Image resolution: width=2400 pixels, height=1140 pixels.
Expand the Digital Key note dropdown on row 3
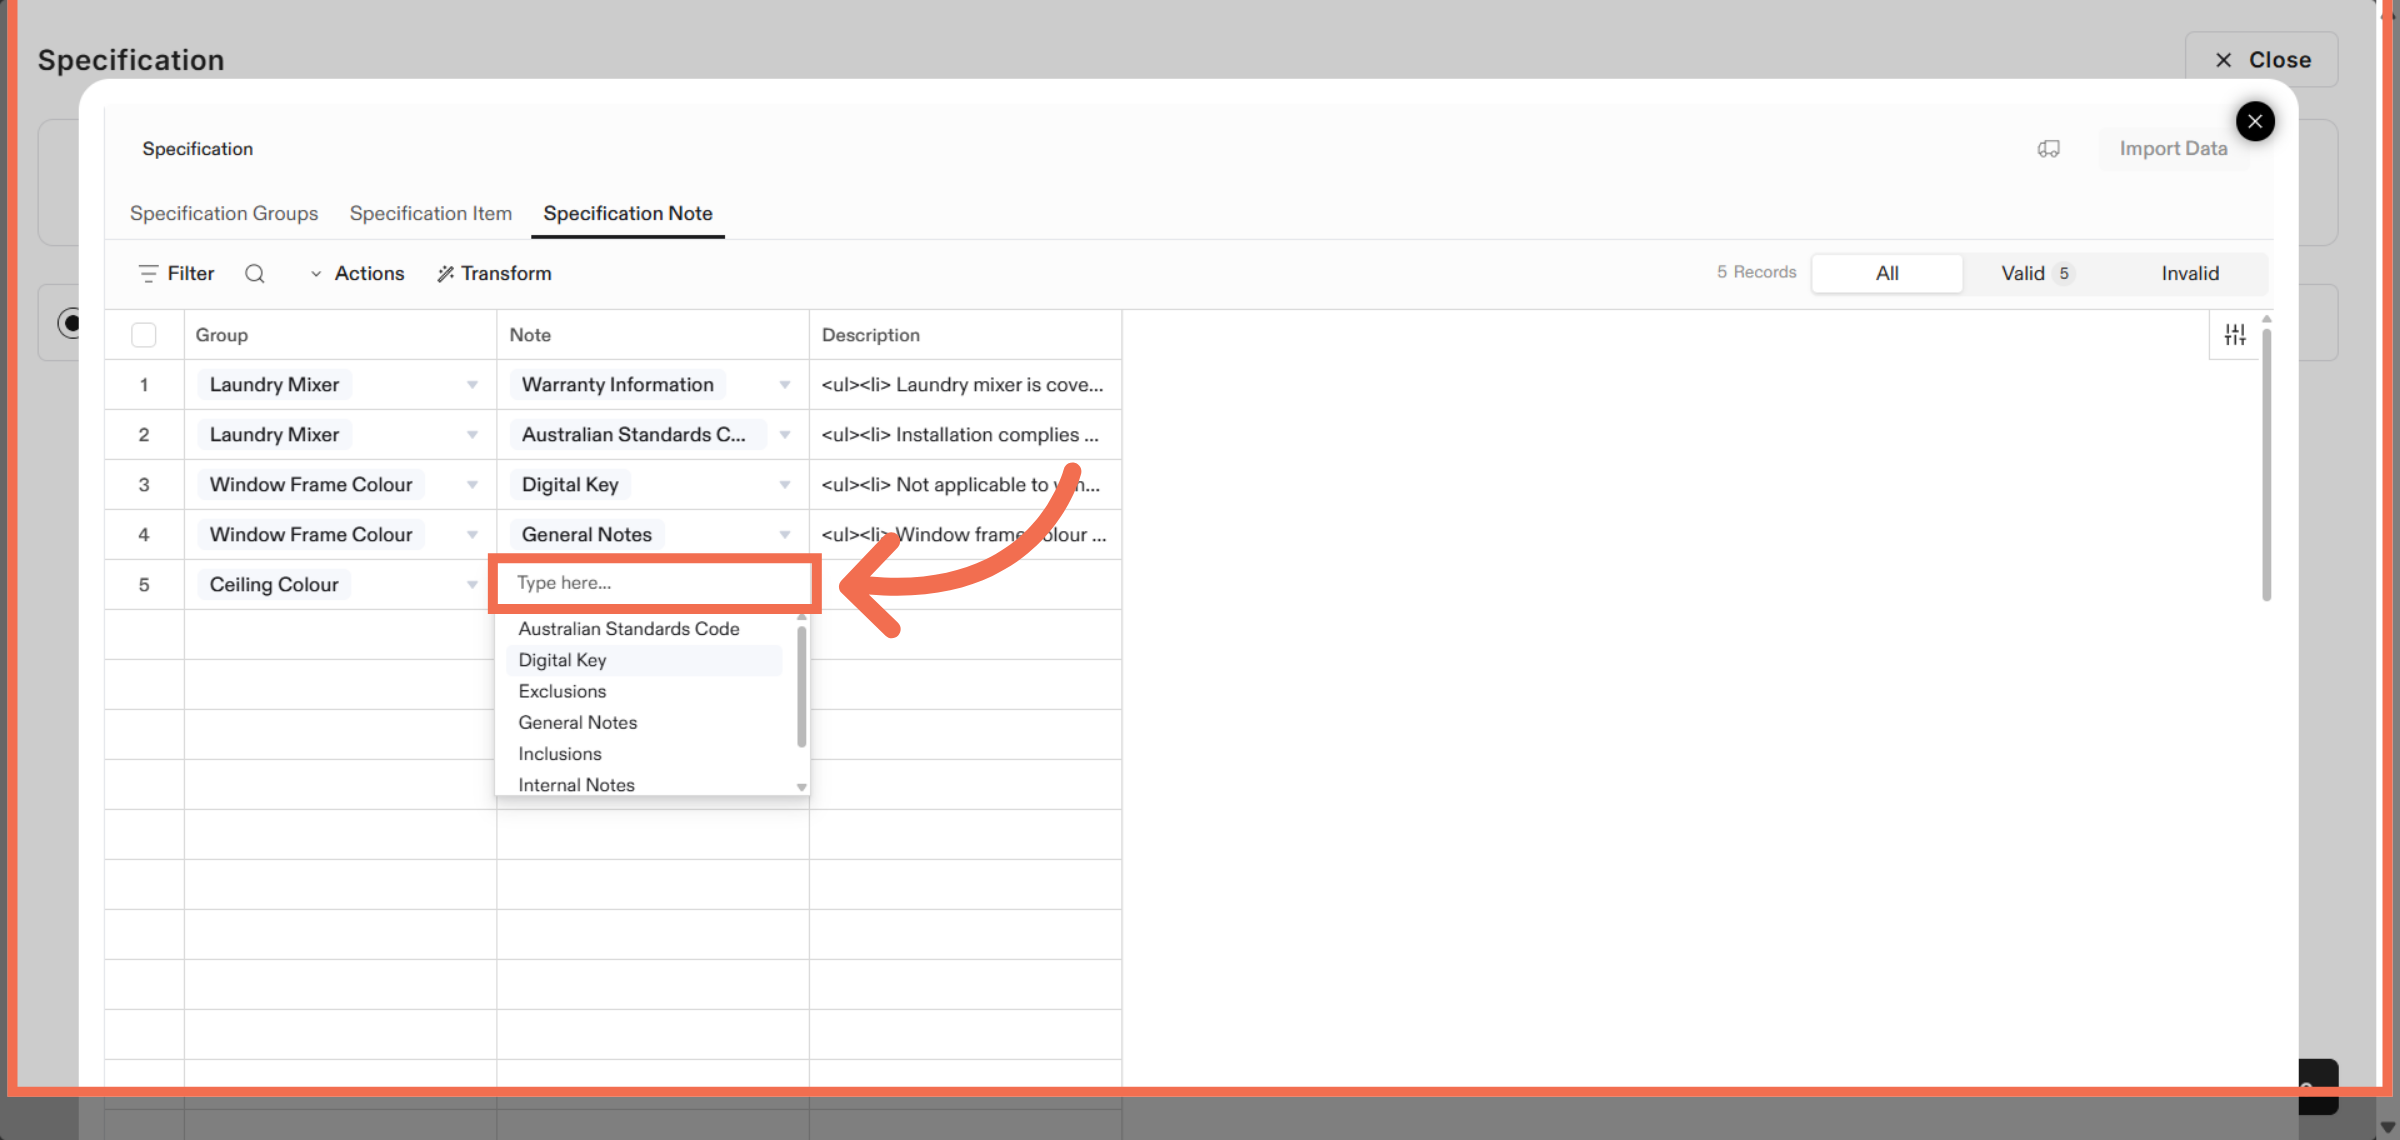tap(785, 484)
